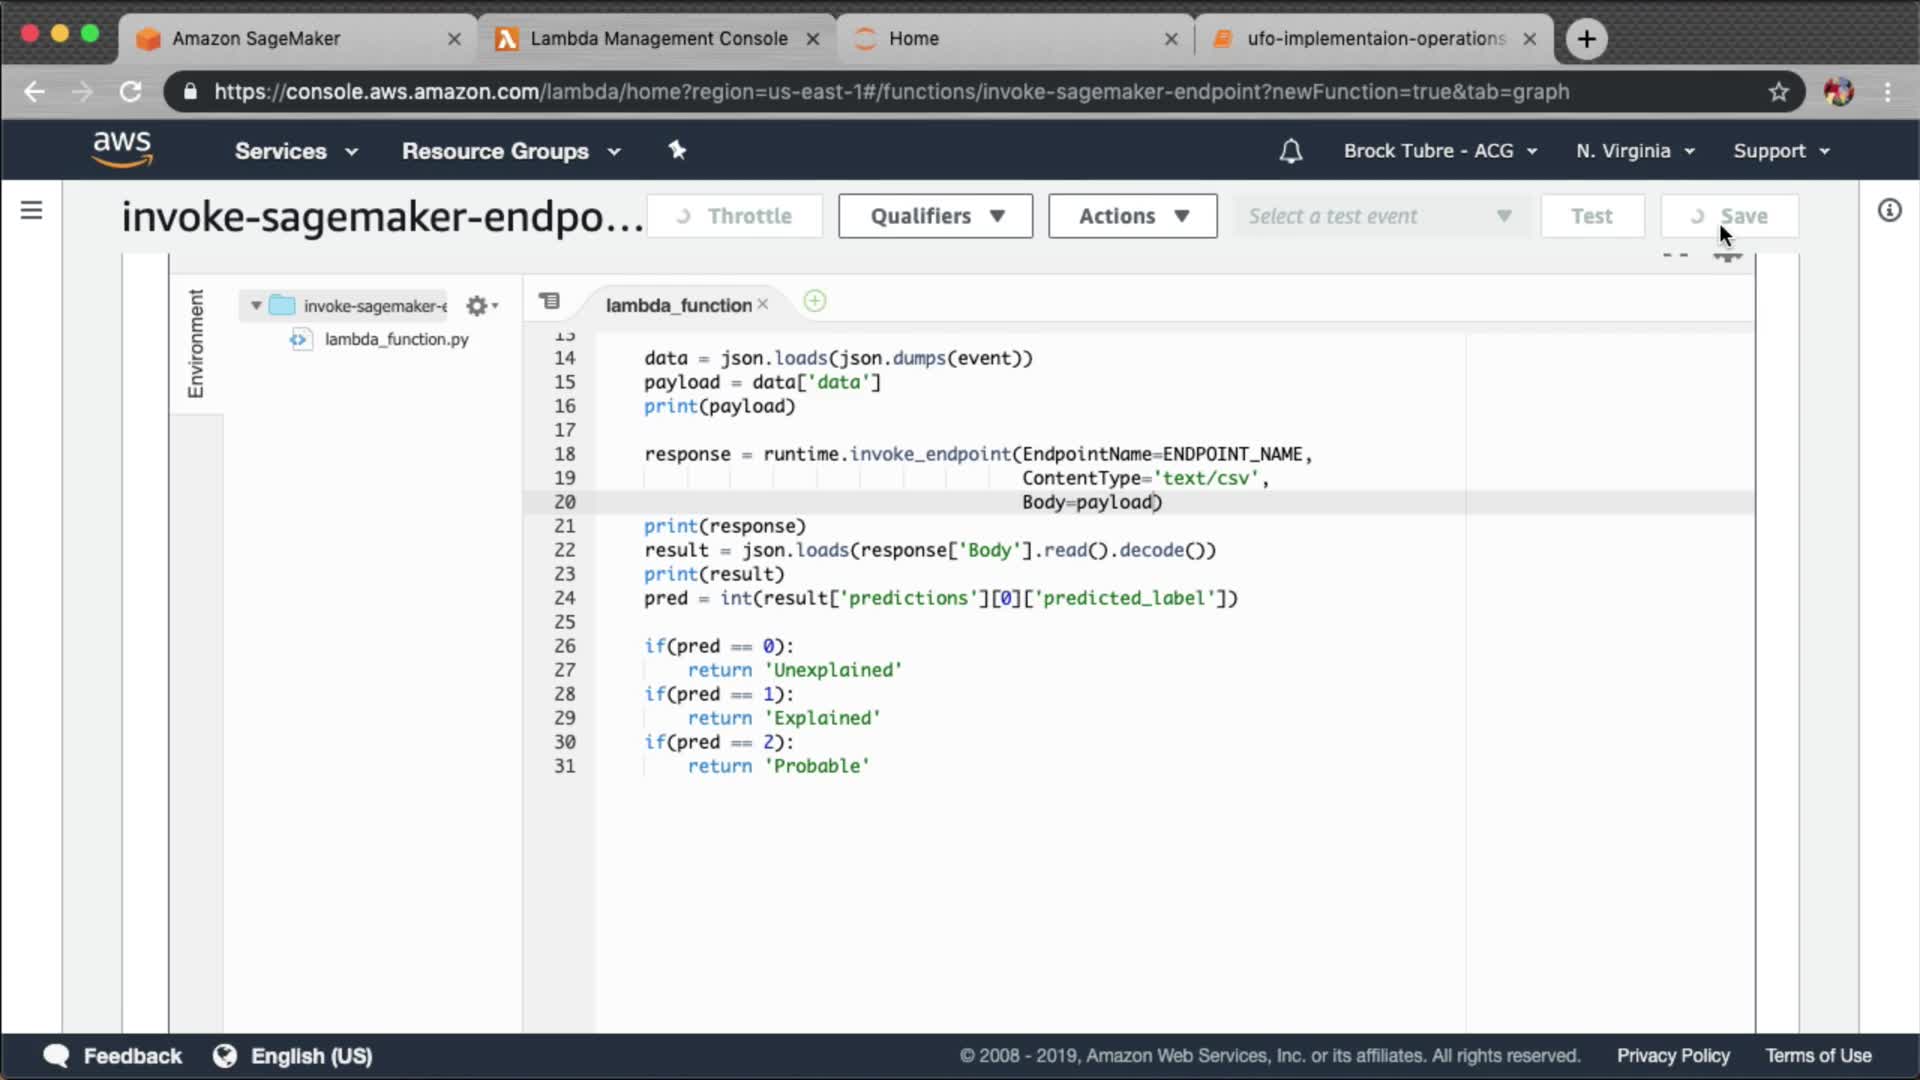Click the notifications bell icon
Viewport: 1920px width, 1080px height.
click(x=1291, y=151)
